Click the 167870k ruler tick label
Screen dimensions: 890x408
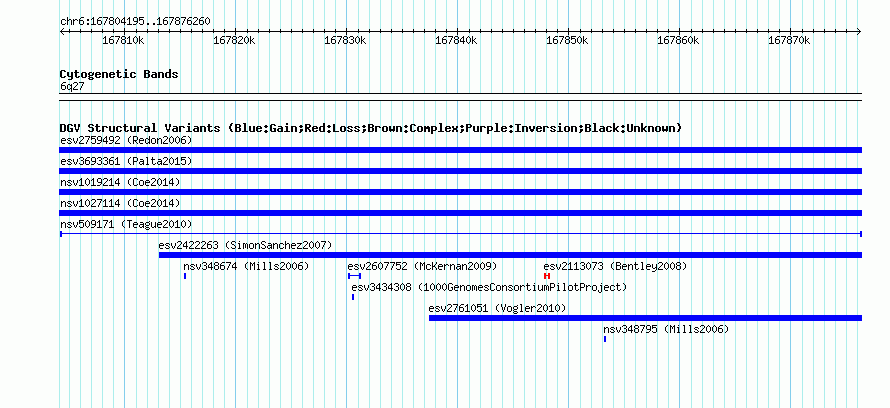click(x=789, y=41)
